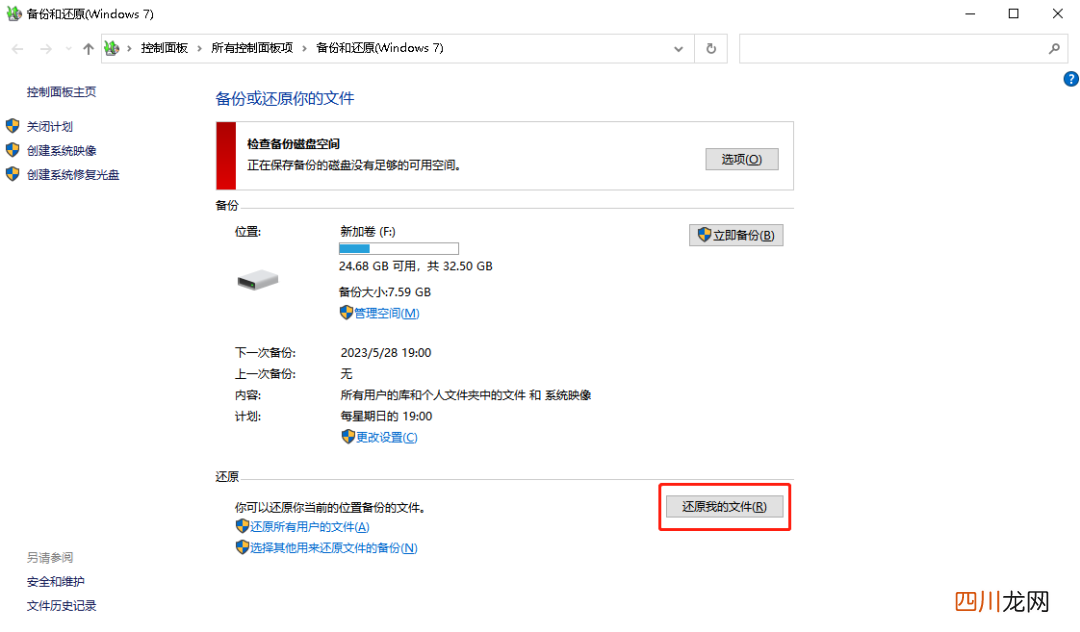The width and height of the screenshot is (1080, 632).
Task: Click the 新加卷 (F:) drive name
Action: pyautogui.click(x=368, y=231)
